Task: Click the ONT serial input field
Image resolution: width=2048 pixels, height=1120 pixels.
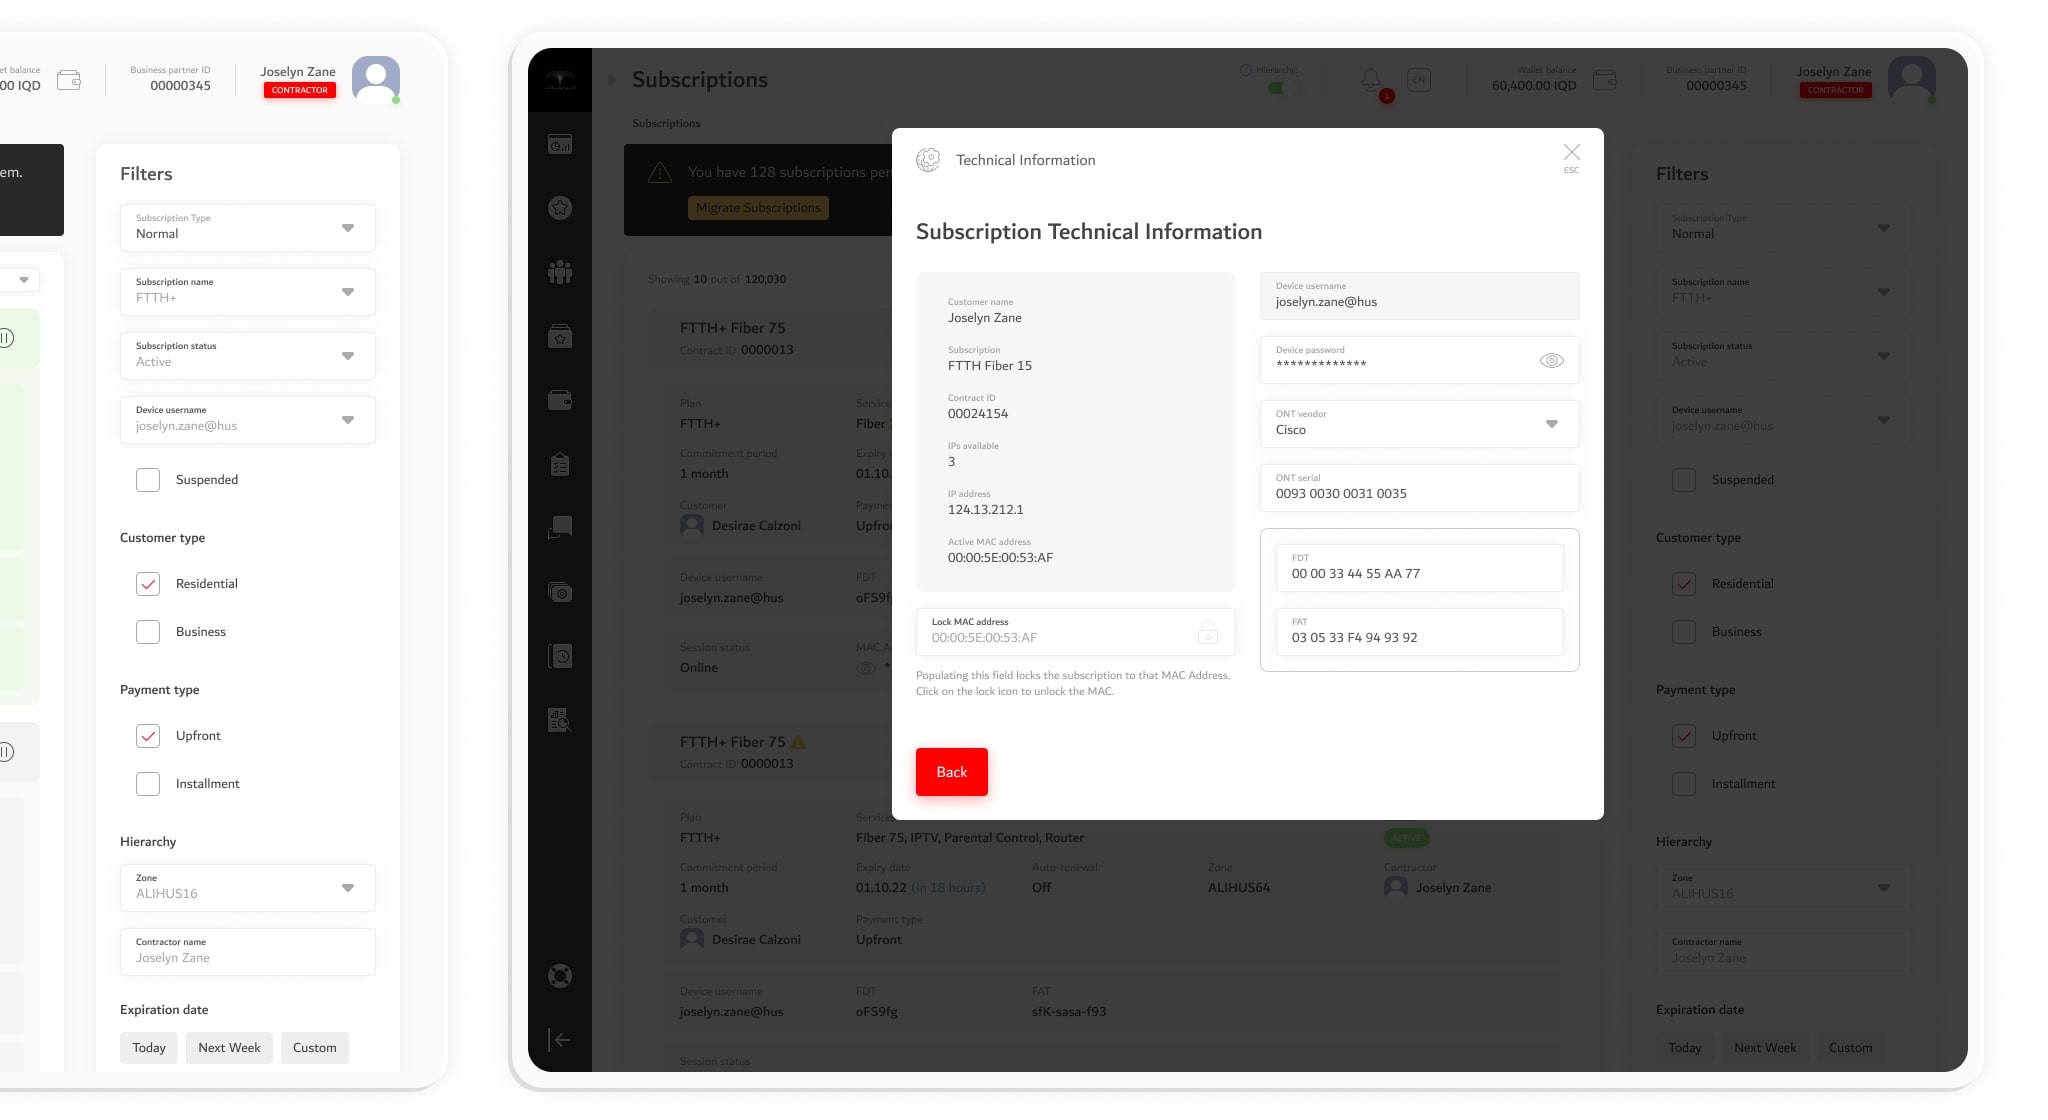Action: pyautogui.click(x=1419, y=488)
